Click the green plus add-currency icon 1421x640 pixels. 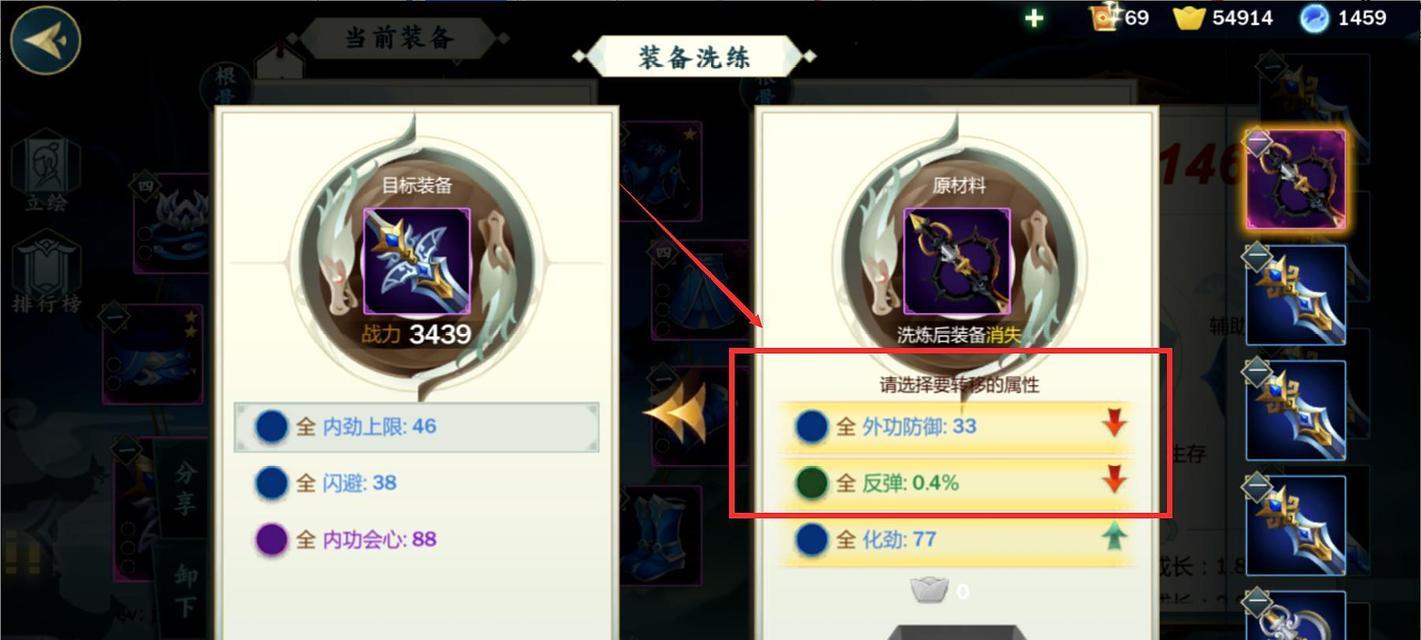pos(1035,18)
